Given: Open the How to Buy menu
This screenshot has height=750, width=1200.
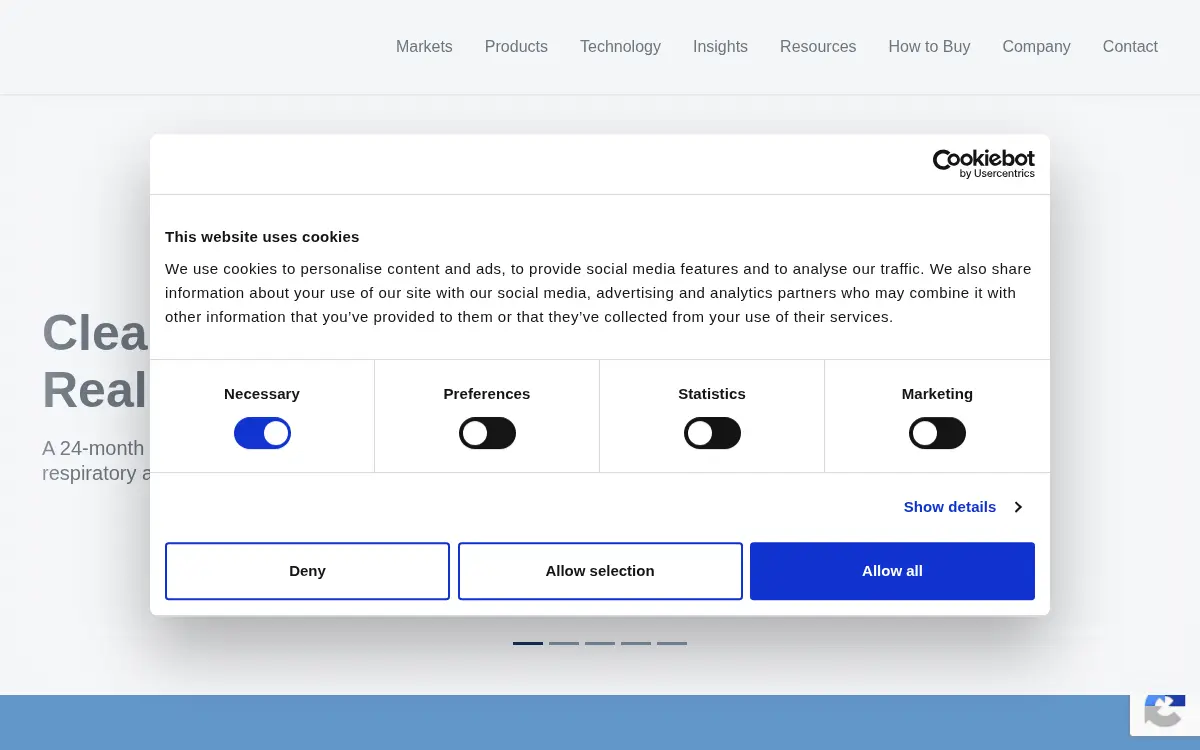Looking at the screenshot, I should [929, 46].
